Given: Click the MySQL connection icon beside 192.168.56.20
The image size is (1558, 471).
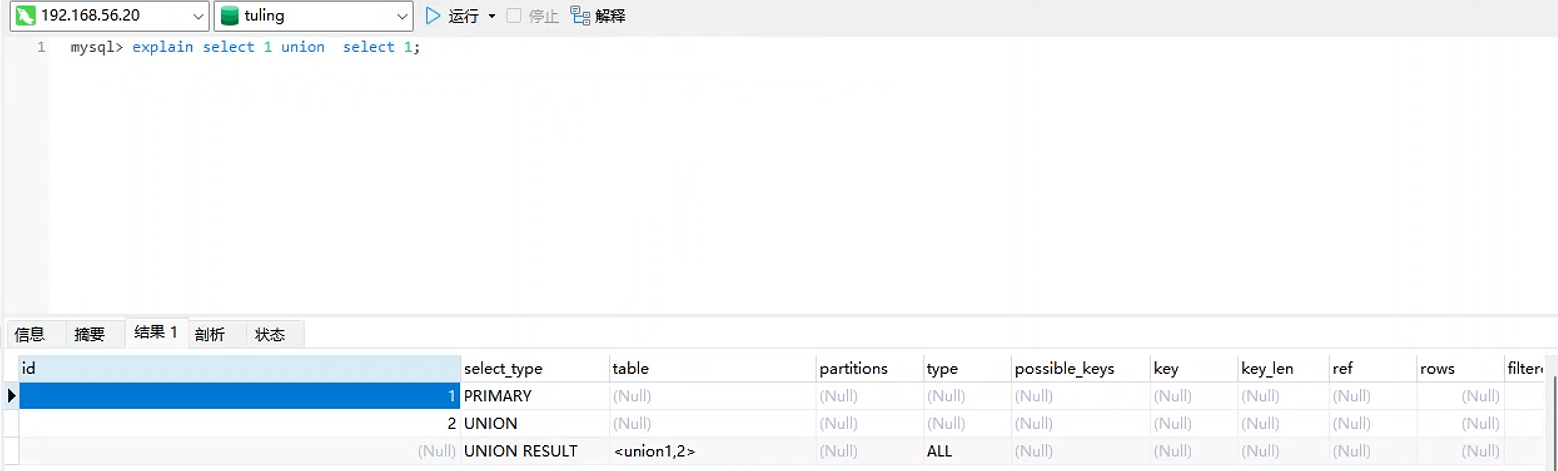Looking at the screenshot, I should point(26,16).
